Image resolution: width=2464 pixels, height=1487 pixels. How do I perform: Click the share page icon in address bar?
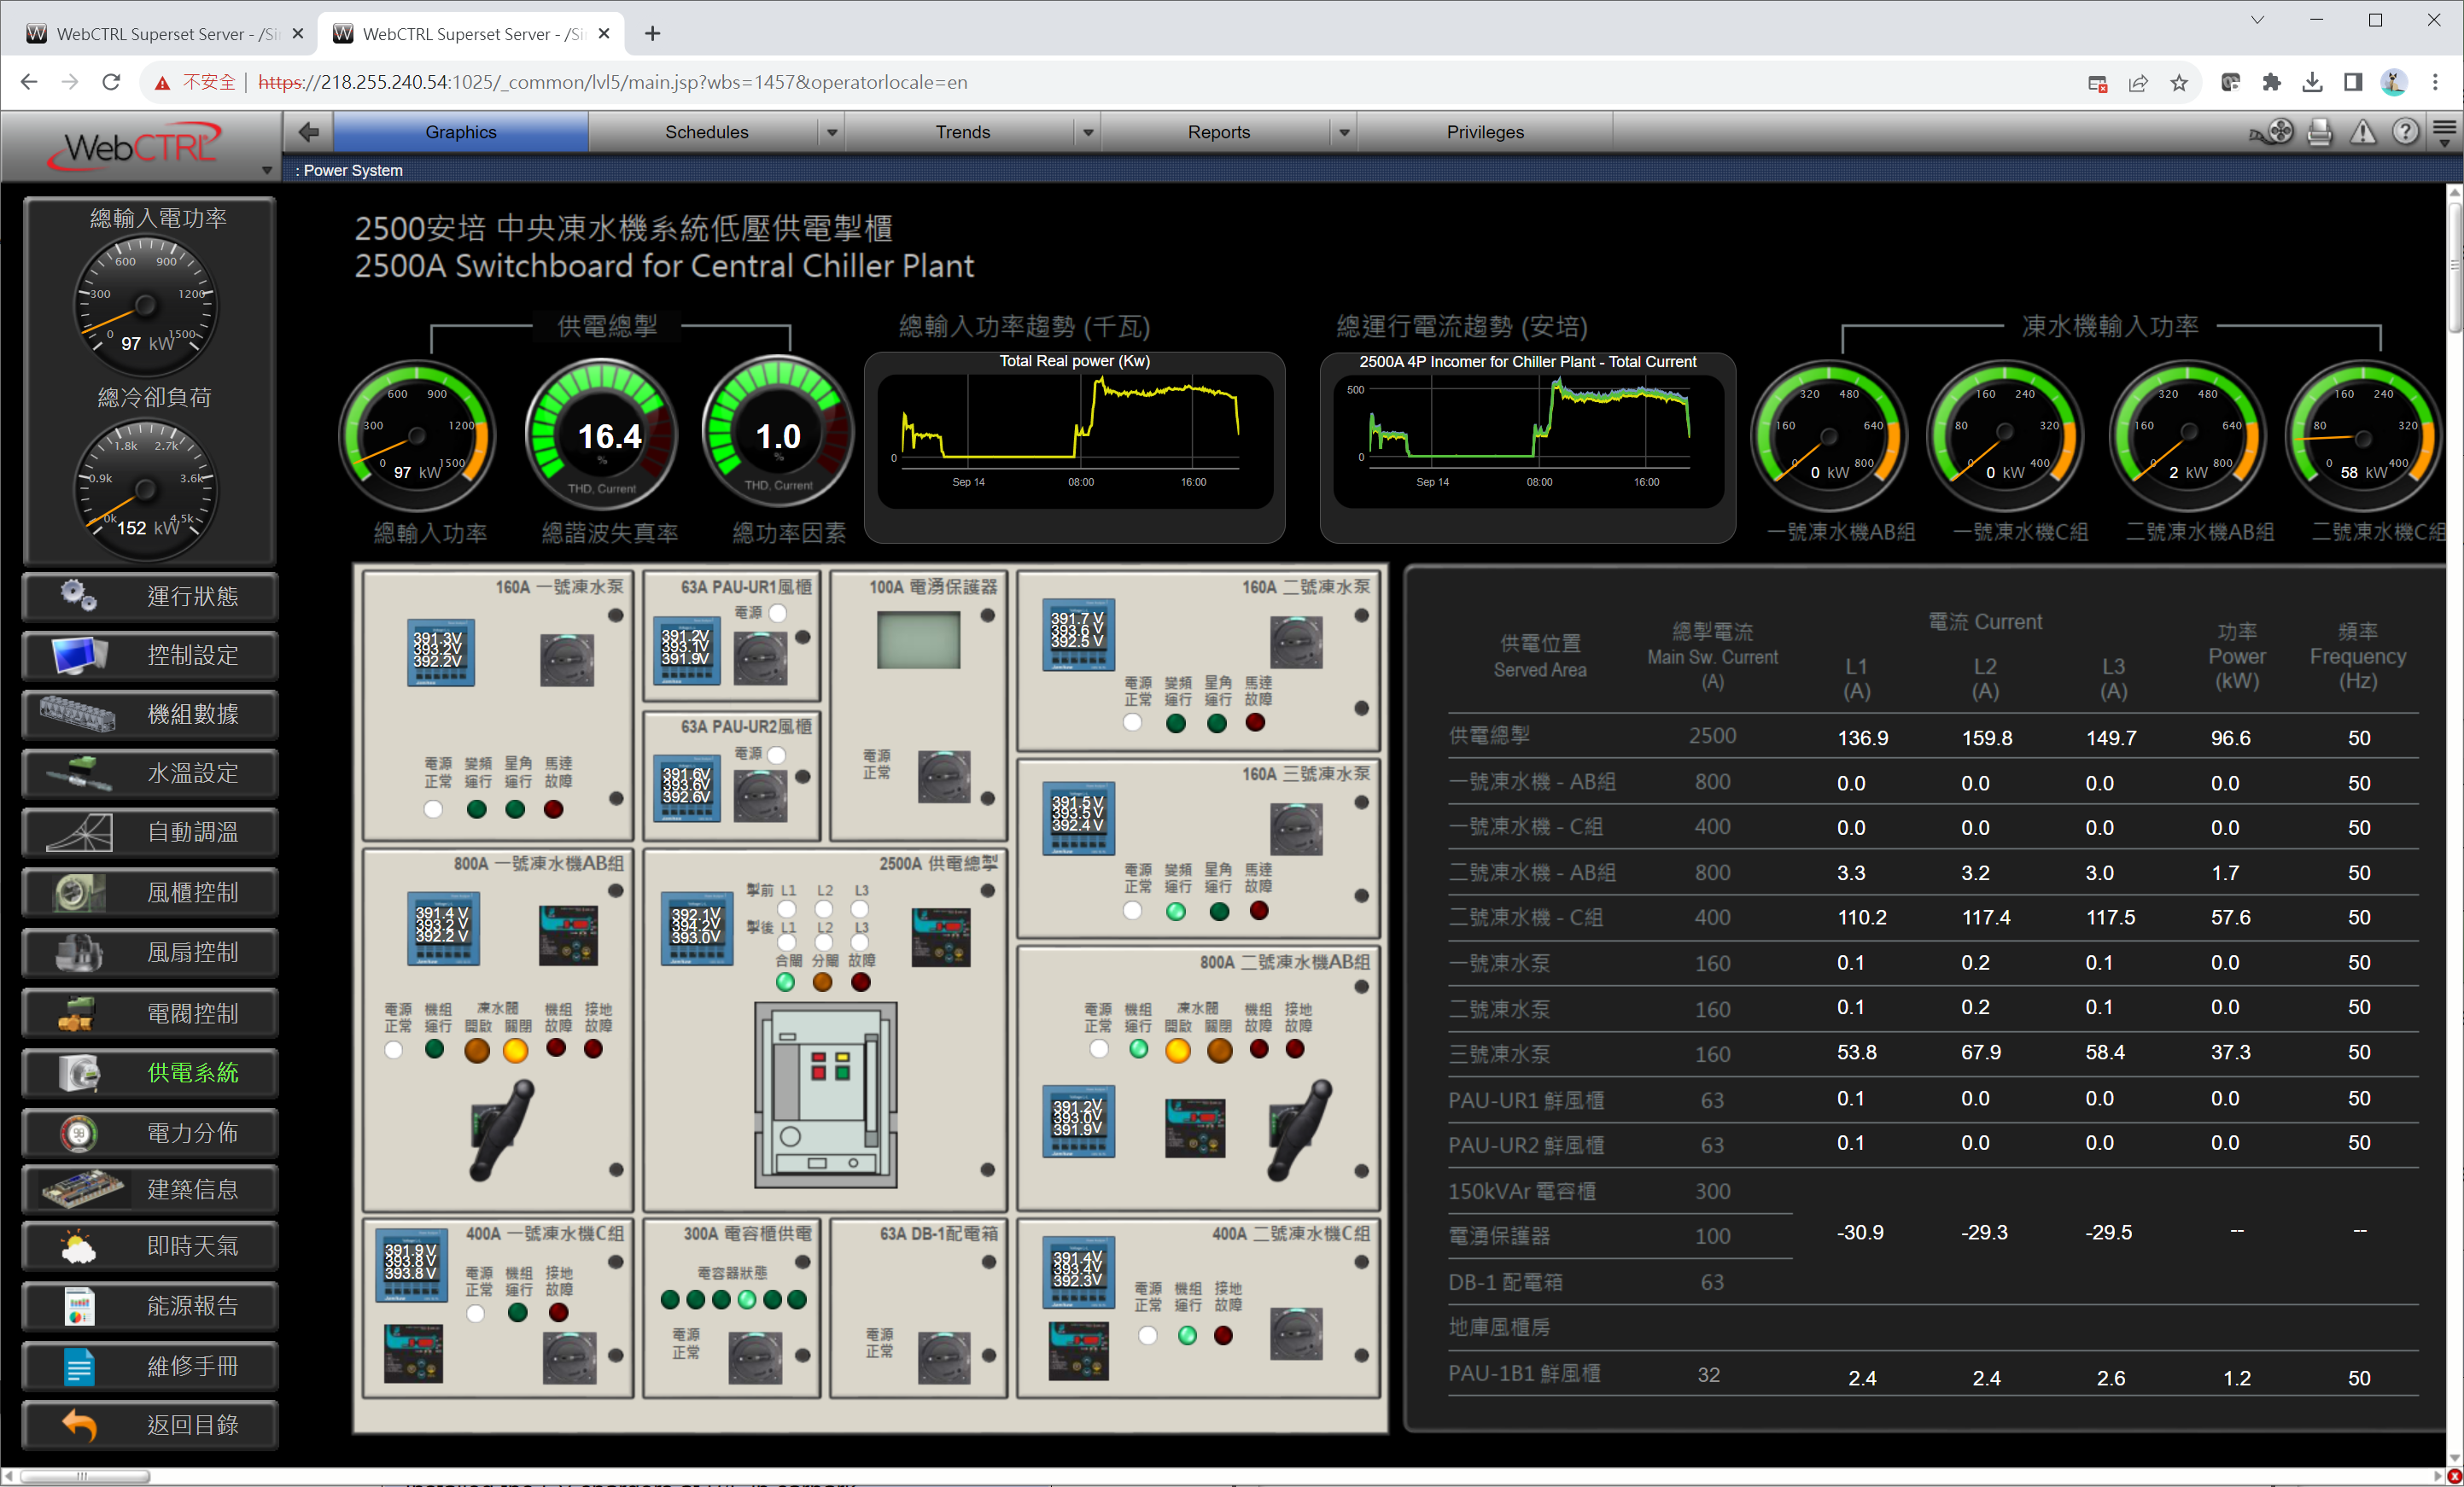[x=2138, y=82]
